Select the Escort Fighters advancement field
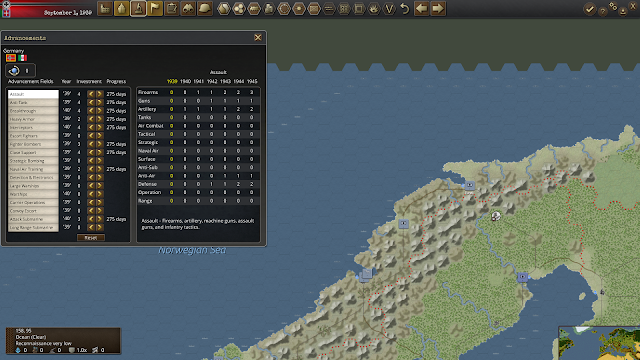The width and height of the screenshot is (640, 360). click(x=33, y=136)
